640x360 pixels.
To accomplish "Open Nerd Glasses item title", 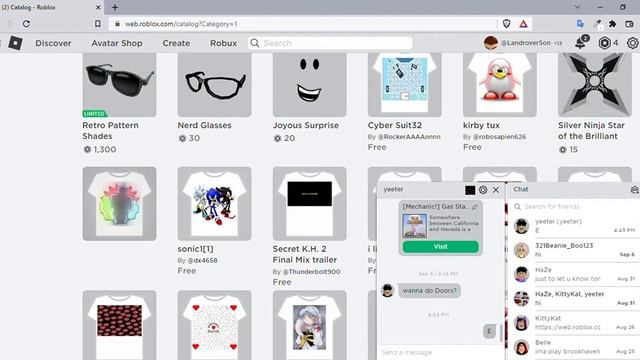I will (204, 125).
